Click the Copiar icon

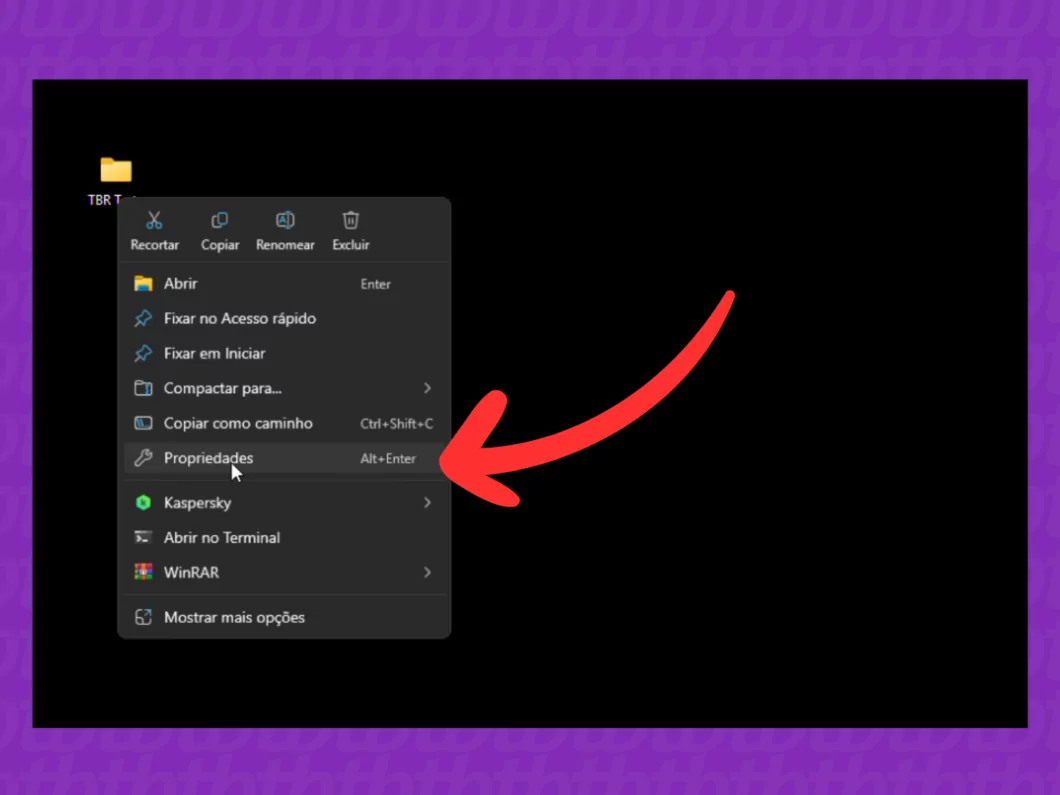[x=220, y=220]
